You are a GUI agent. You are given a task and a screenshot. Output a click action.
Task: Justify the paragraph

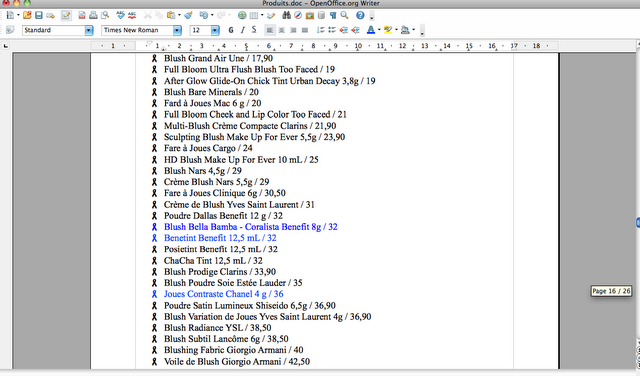(304, 30)
